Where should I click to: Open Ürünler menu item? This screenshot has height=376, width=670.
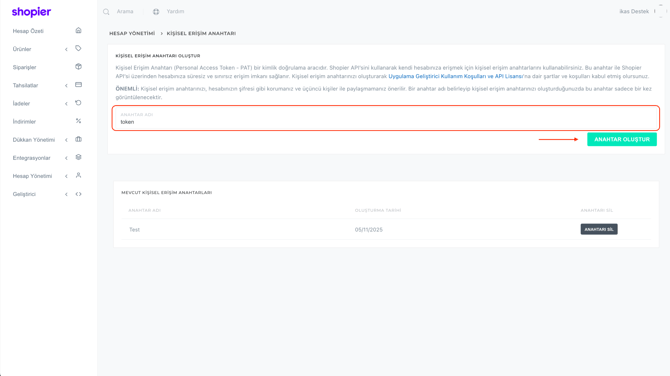(22, 49)
